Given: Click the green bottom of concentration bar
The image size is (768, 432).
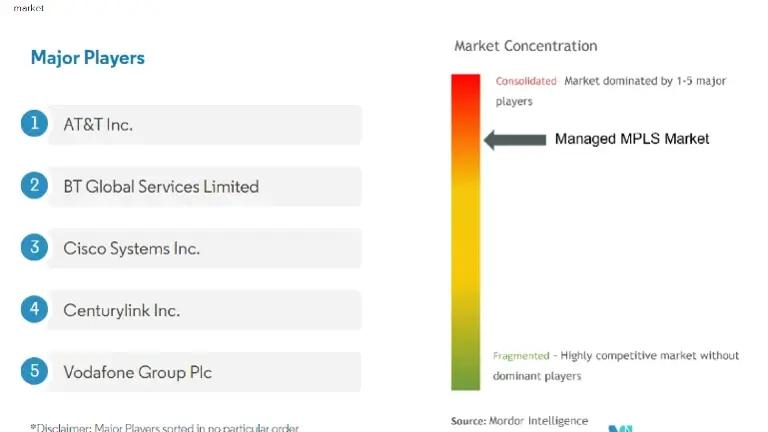Looking at the screenshot, I should coord(465,377).
